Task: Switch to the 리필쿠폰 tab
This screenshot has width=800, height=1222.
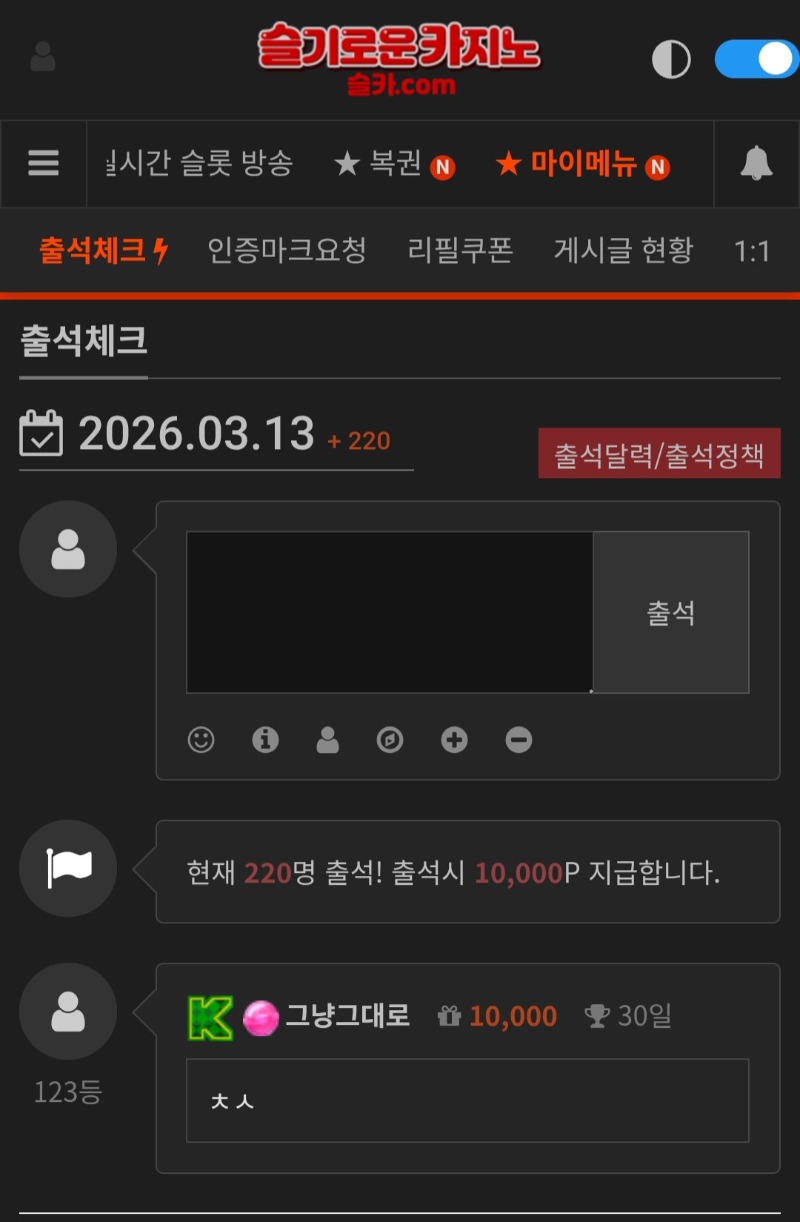Action: [x=460, y=251]
